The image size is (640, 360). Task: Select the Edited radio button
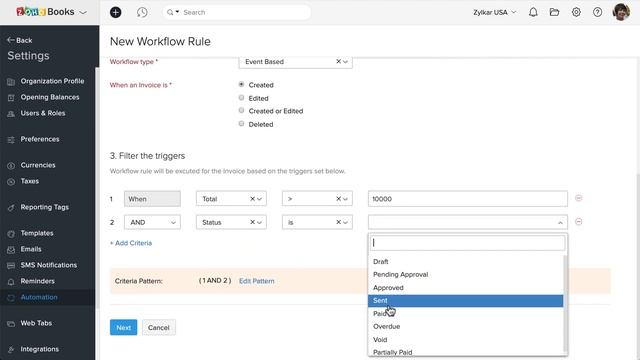click(x=241, y=98)
